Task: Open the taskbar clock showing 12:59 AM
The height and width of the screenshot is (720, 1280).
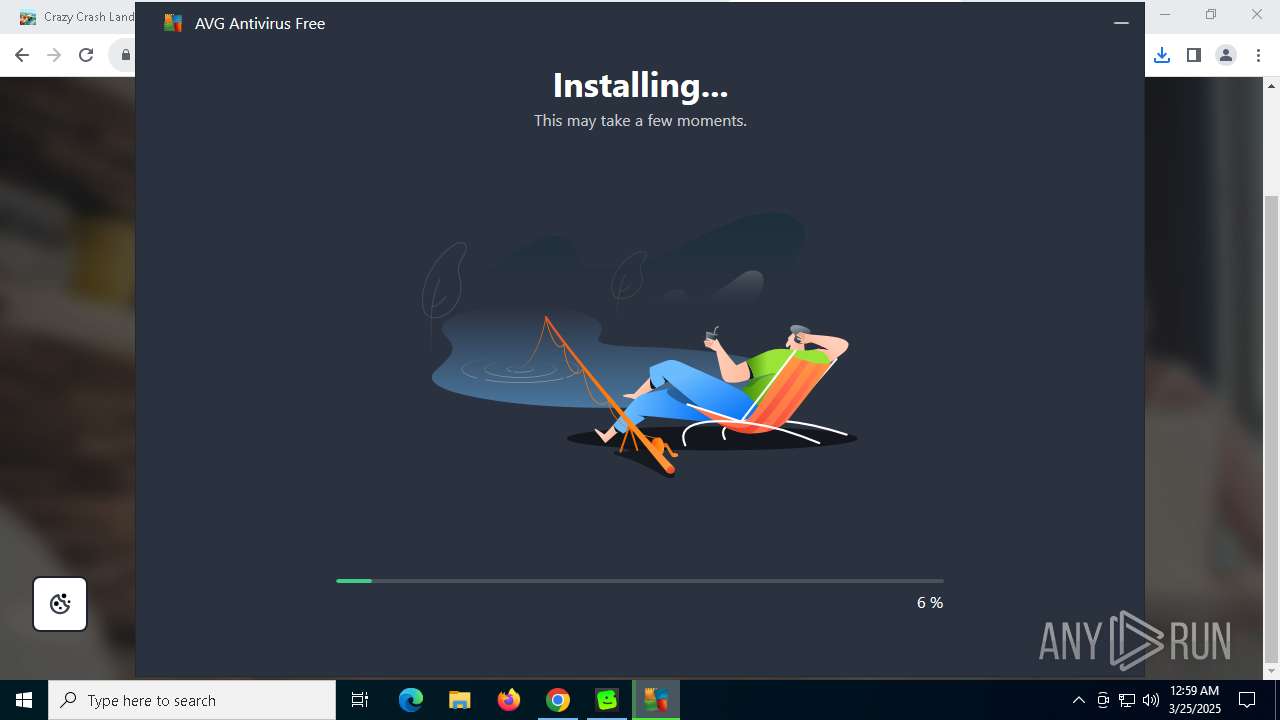Action: [1194, 700]
